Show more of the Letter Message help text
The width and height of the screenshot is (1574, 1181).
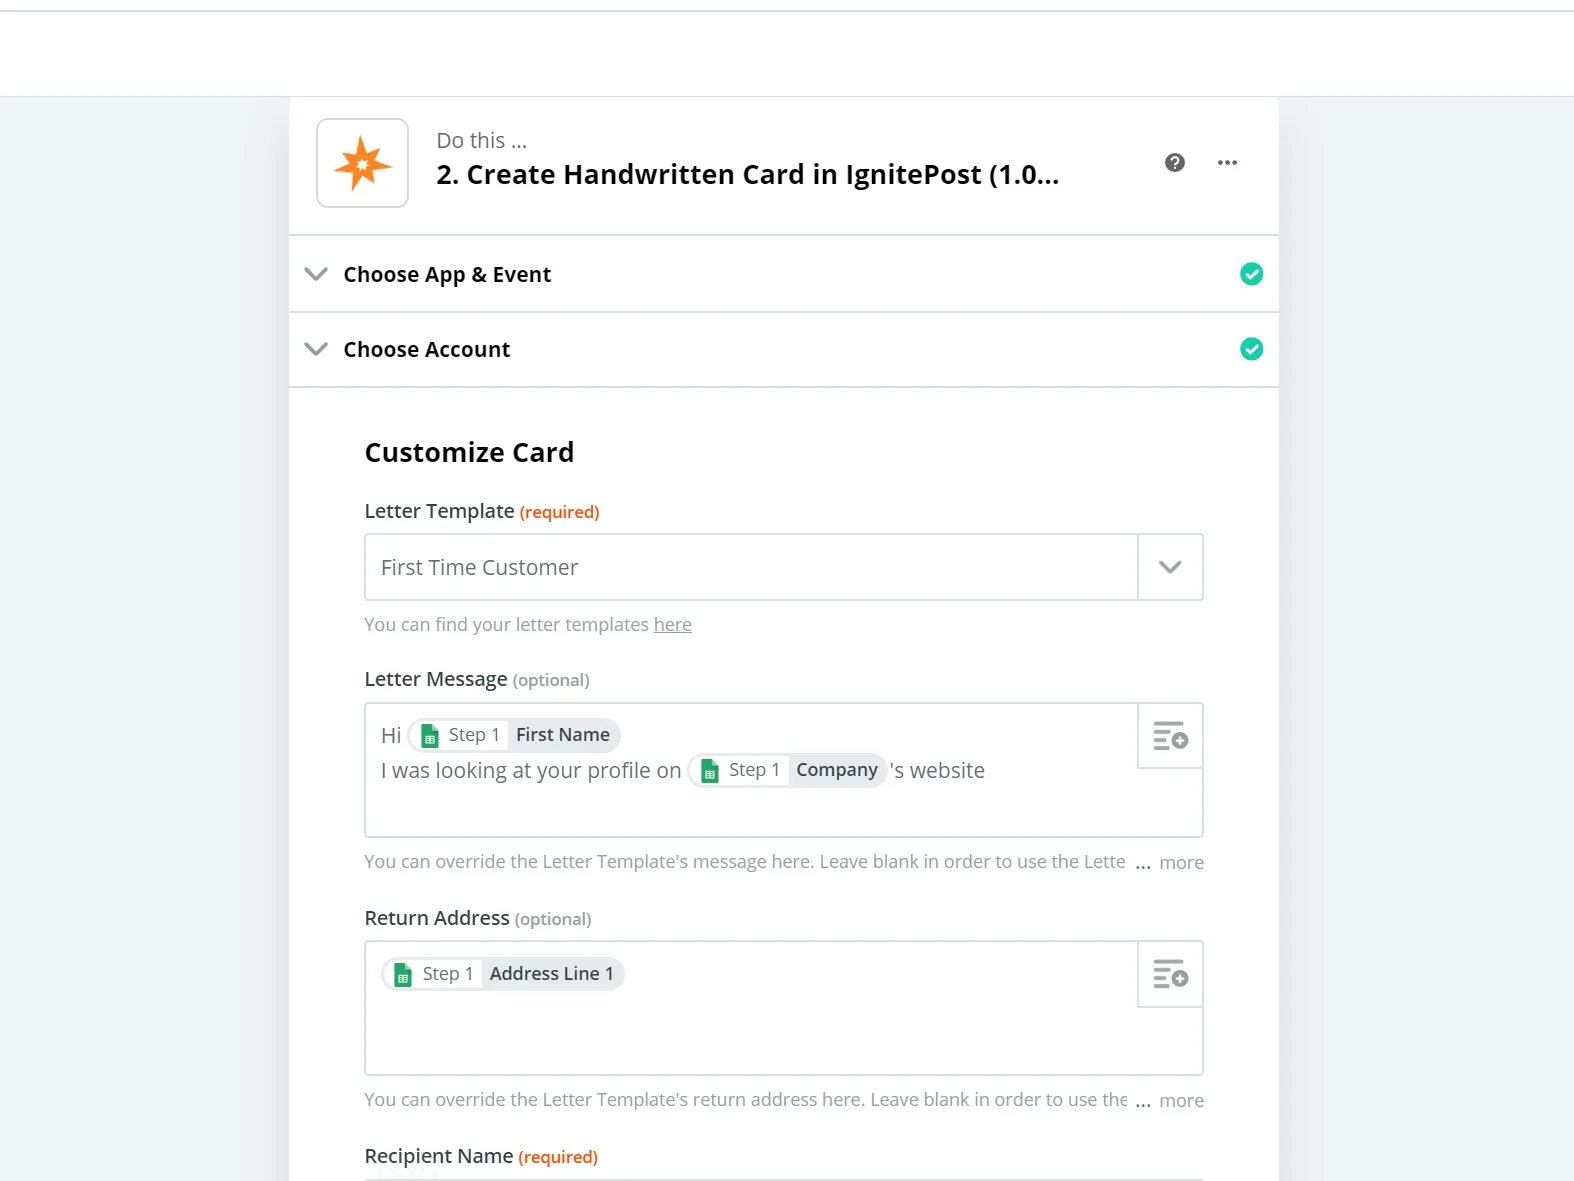tap(1181, 862)
